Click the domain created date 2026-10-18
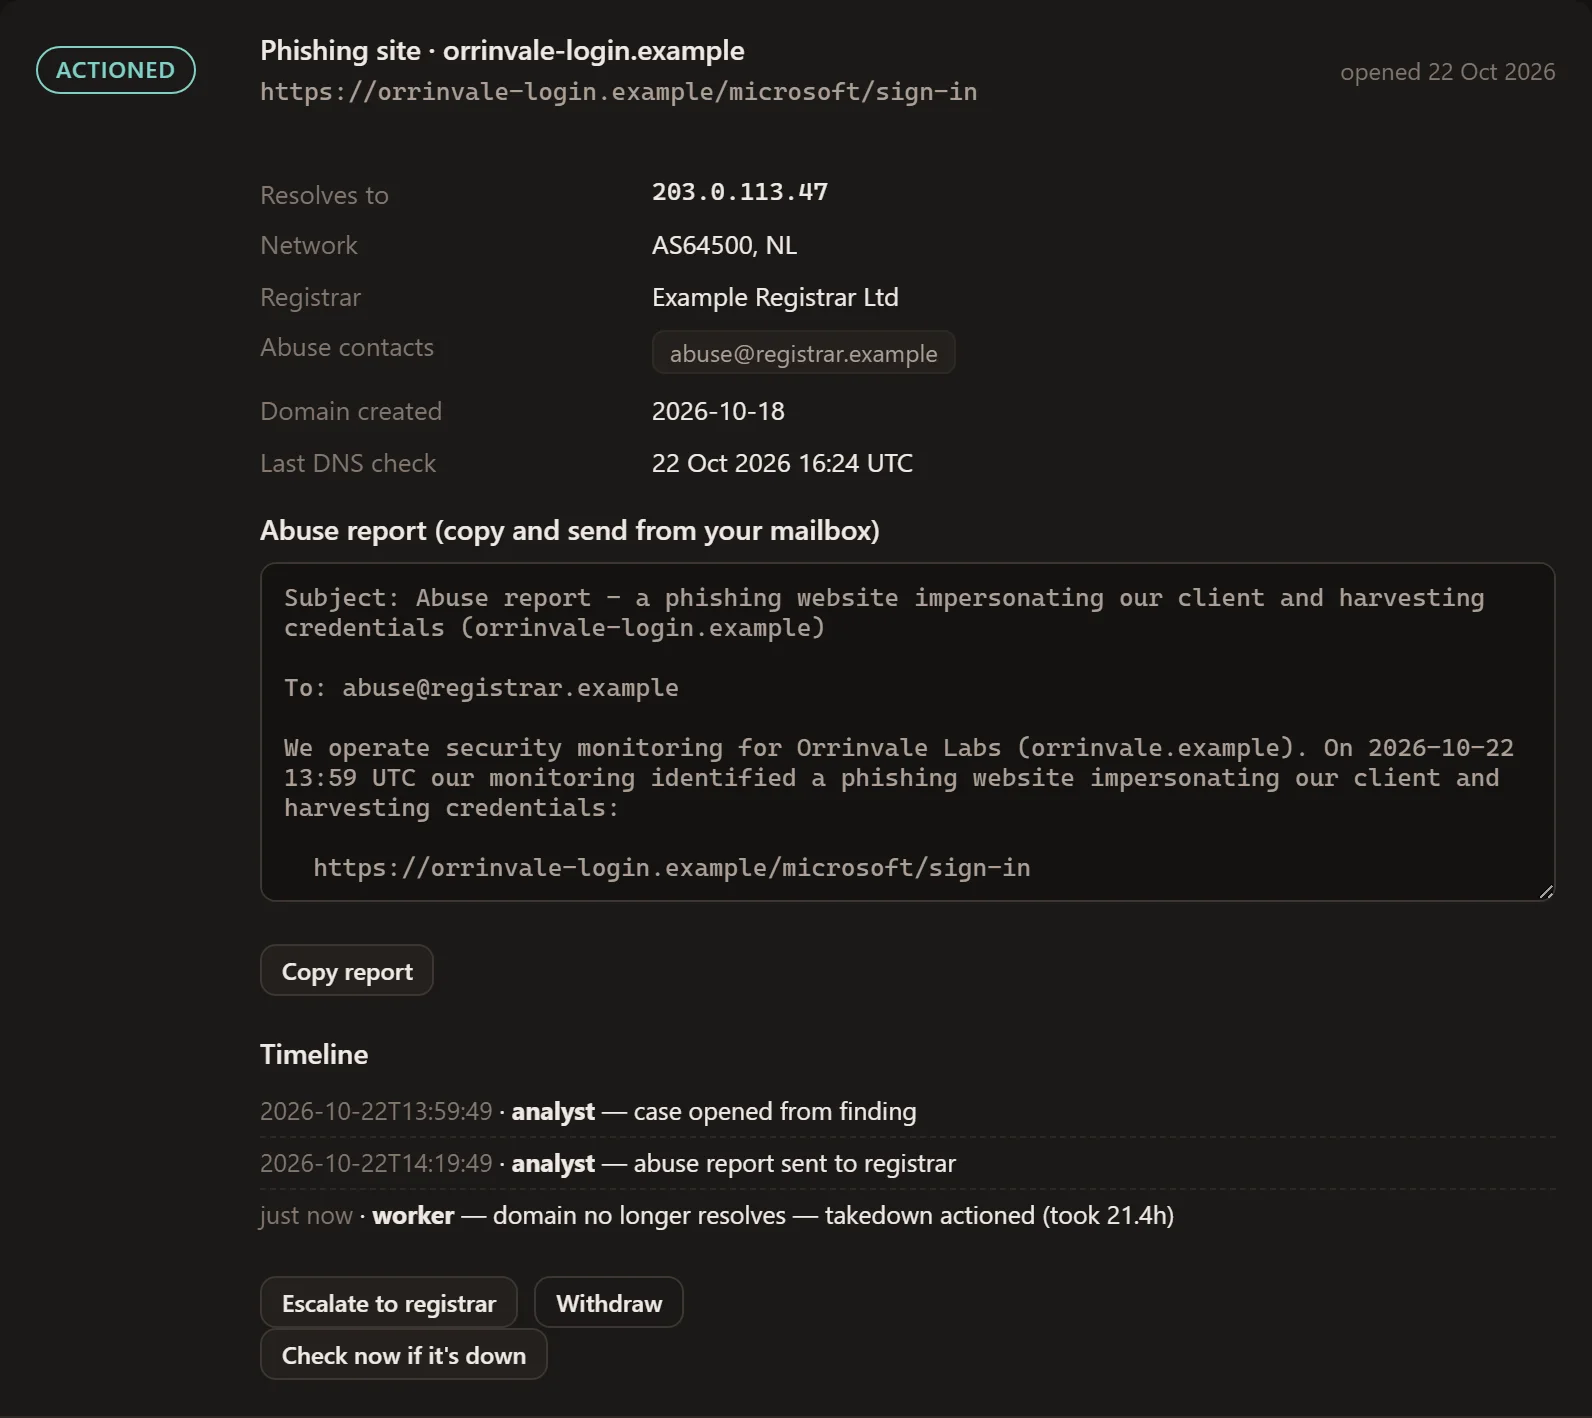1592x1418 pixels. point(718,411)
